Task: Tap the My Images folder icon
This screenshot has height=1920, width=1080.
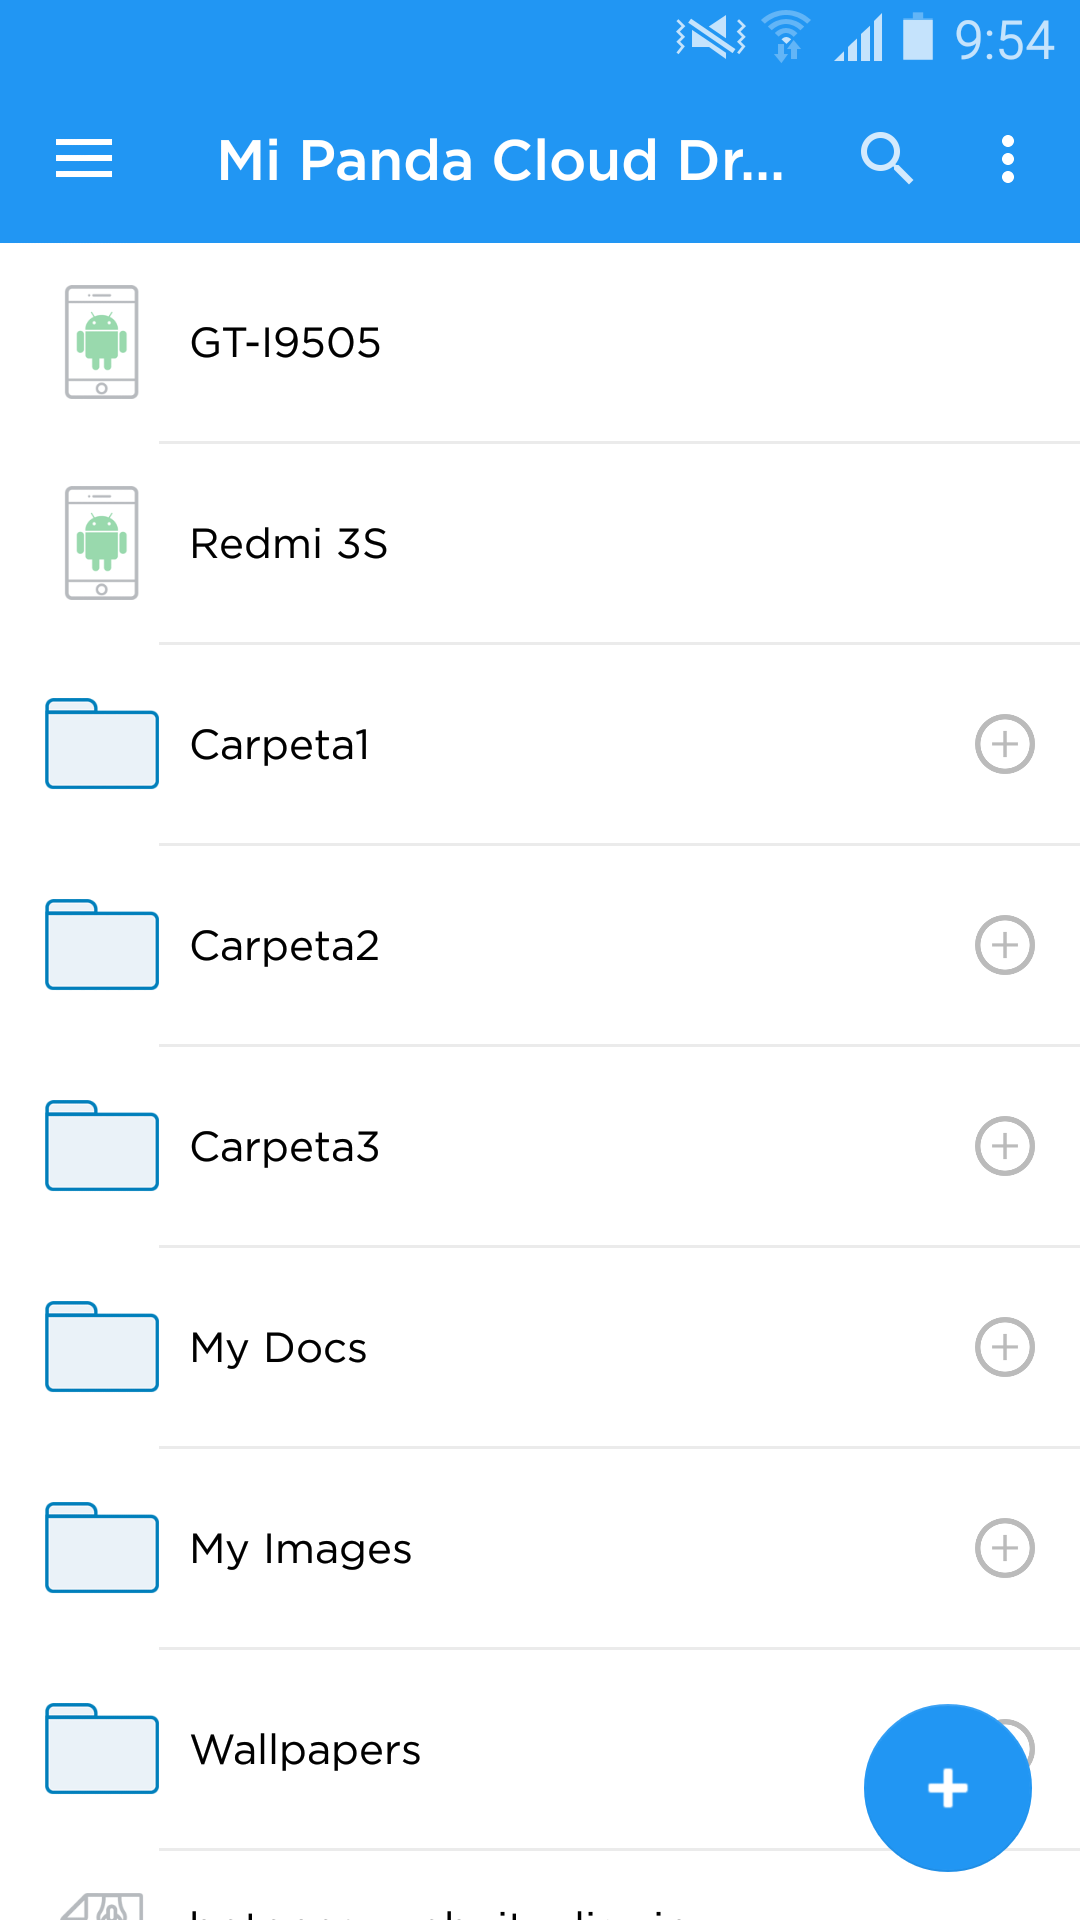Action: 102,1548
